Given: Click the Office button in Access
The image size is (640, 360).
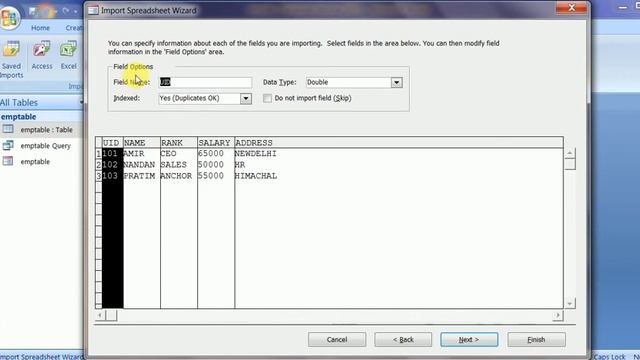Looking at the screenshot, I should click(x=9, y=17).
